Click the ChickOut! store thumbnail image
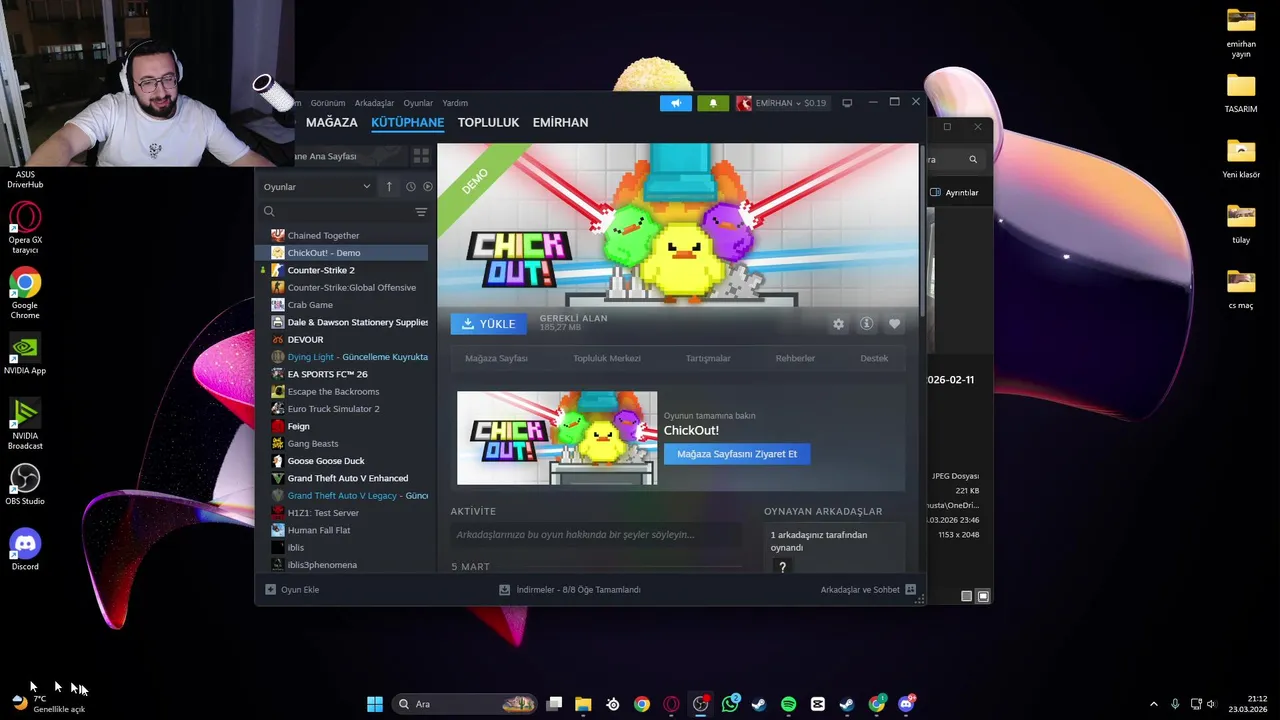The height and width of the screenshot is (720, 1280). (x=557, y=438)
